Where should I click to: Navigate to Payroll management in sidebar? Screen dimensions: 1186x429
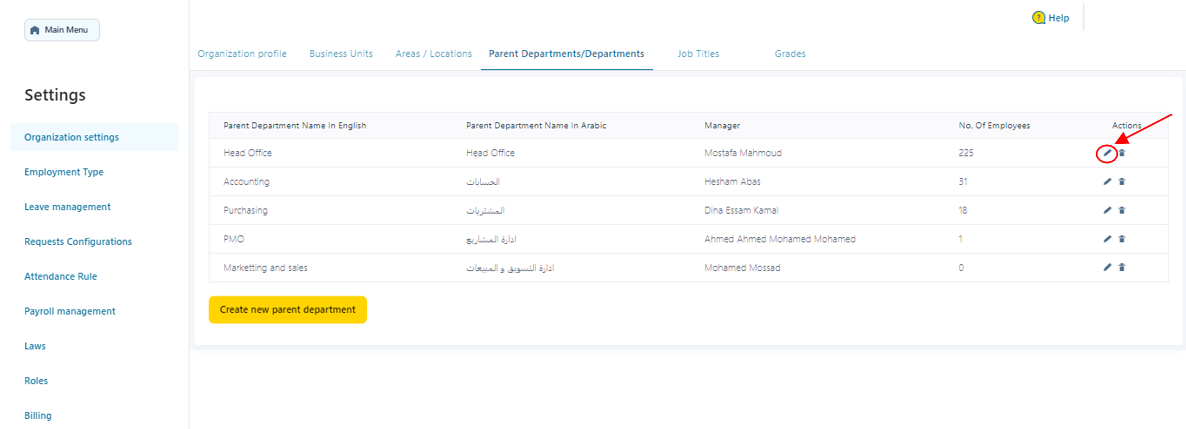tap(70, 311)
